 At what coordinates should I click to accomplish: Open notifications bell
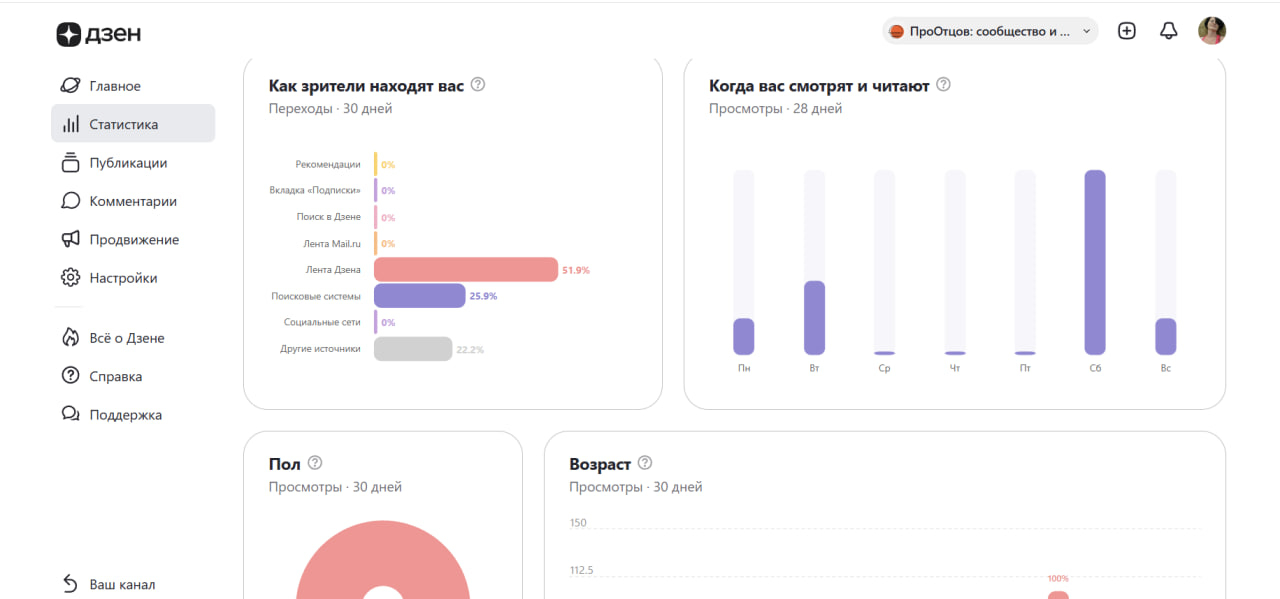[x=1168, y=31]
